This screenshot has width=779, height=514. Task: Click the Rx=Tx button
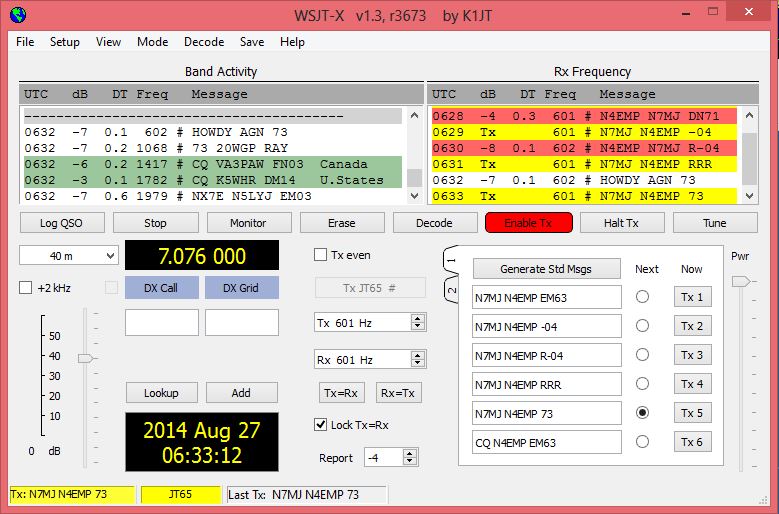pos(398,393)
